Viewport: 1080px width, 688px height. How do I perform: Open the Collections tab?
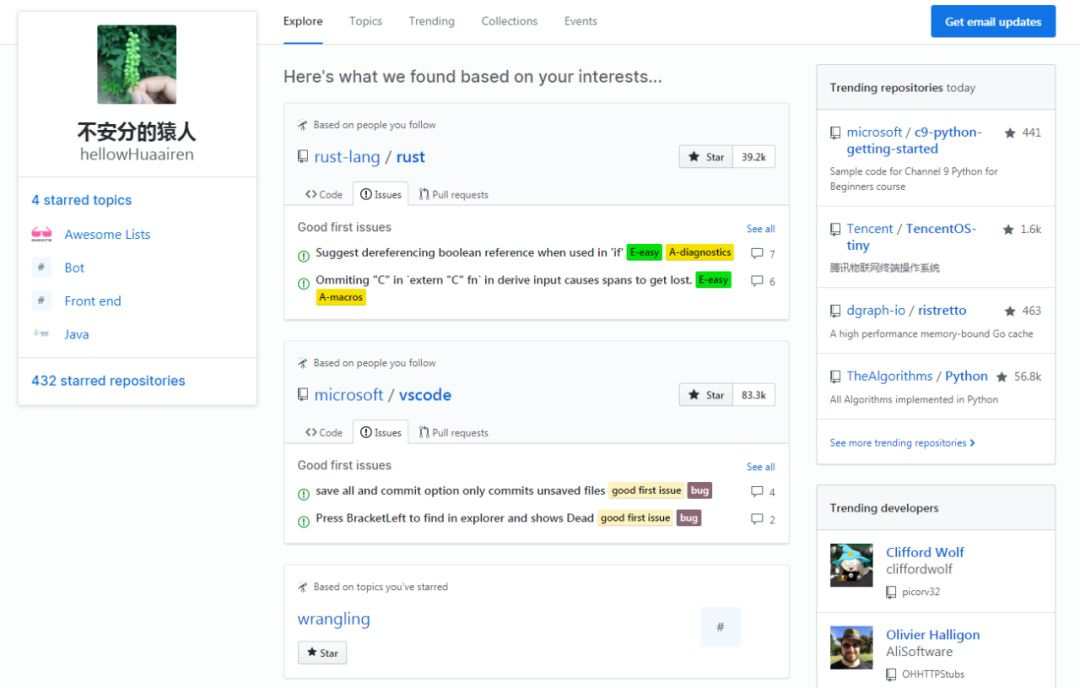click(x=510, y=21)
